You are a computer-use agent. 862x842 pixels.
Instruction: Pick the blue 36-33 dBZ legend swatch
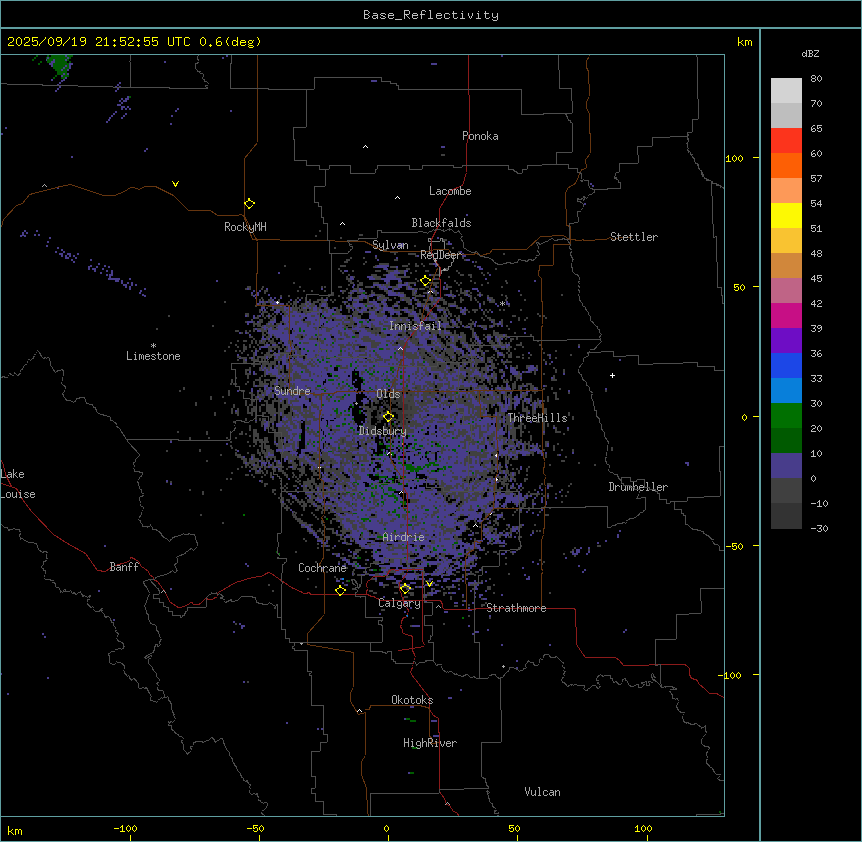(x=786, y=366)
